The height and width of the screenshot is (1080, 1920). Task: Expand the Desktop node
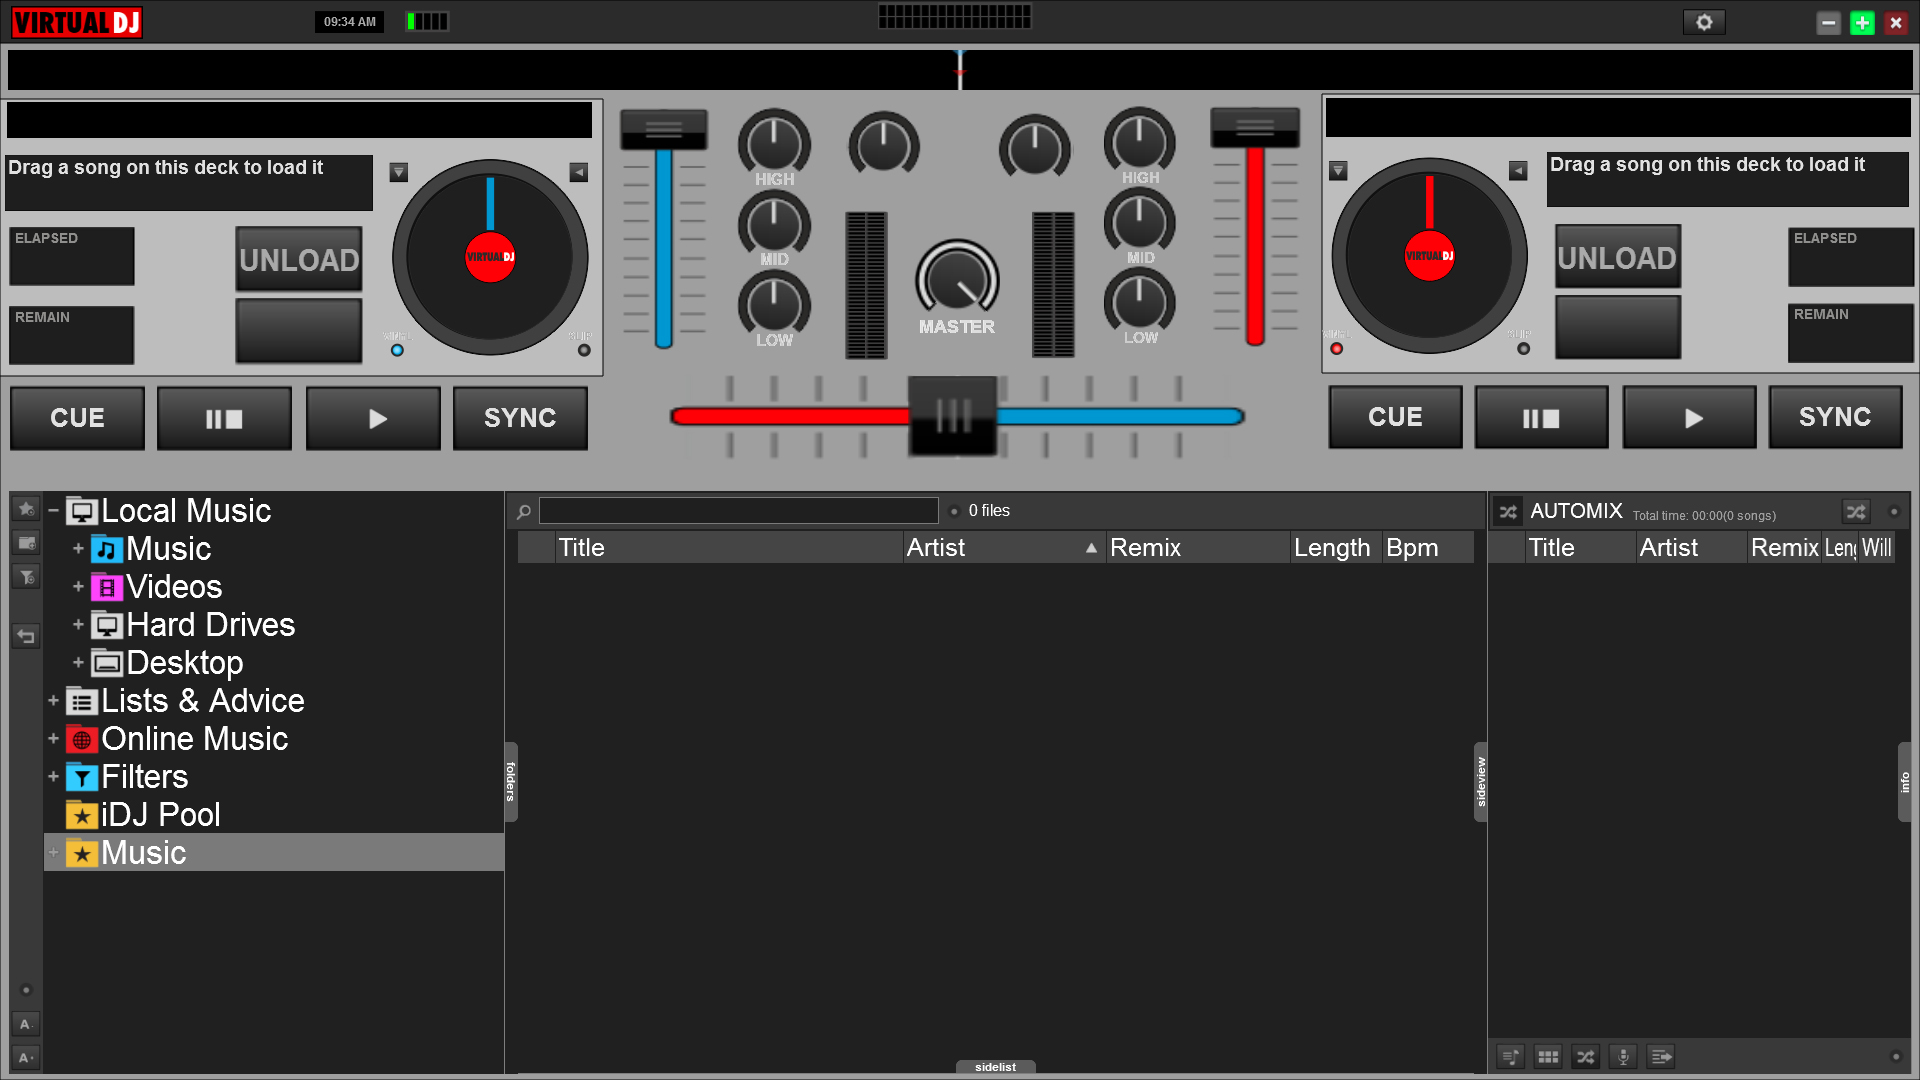click(x=78, y=663)
